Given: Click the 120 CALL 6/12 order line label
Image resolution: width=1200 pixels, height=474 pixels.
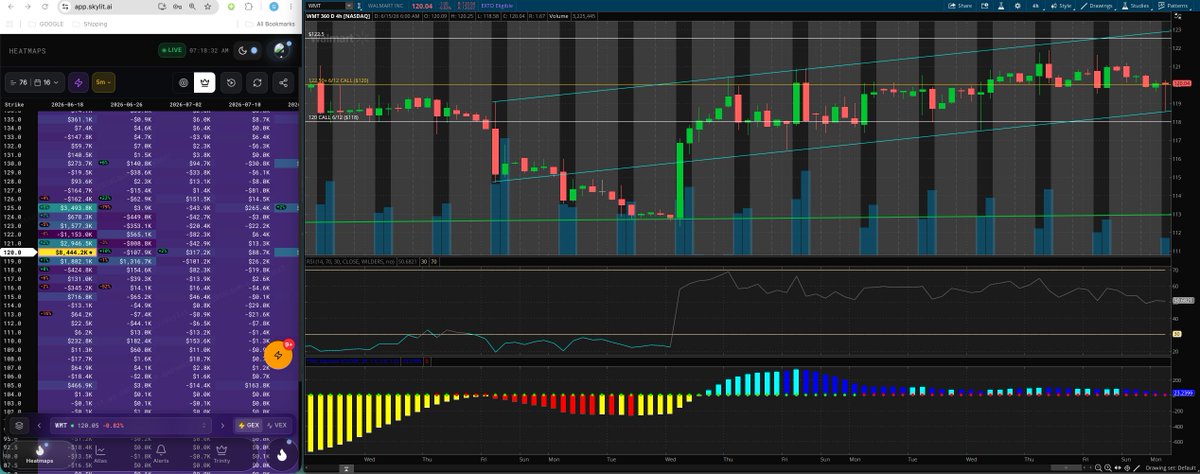Looking at the screenshot, I should 331,118.
